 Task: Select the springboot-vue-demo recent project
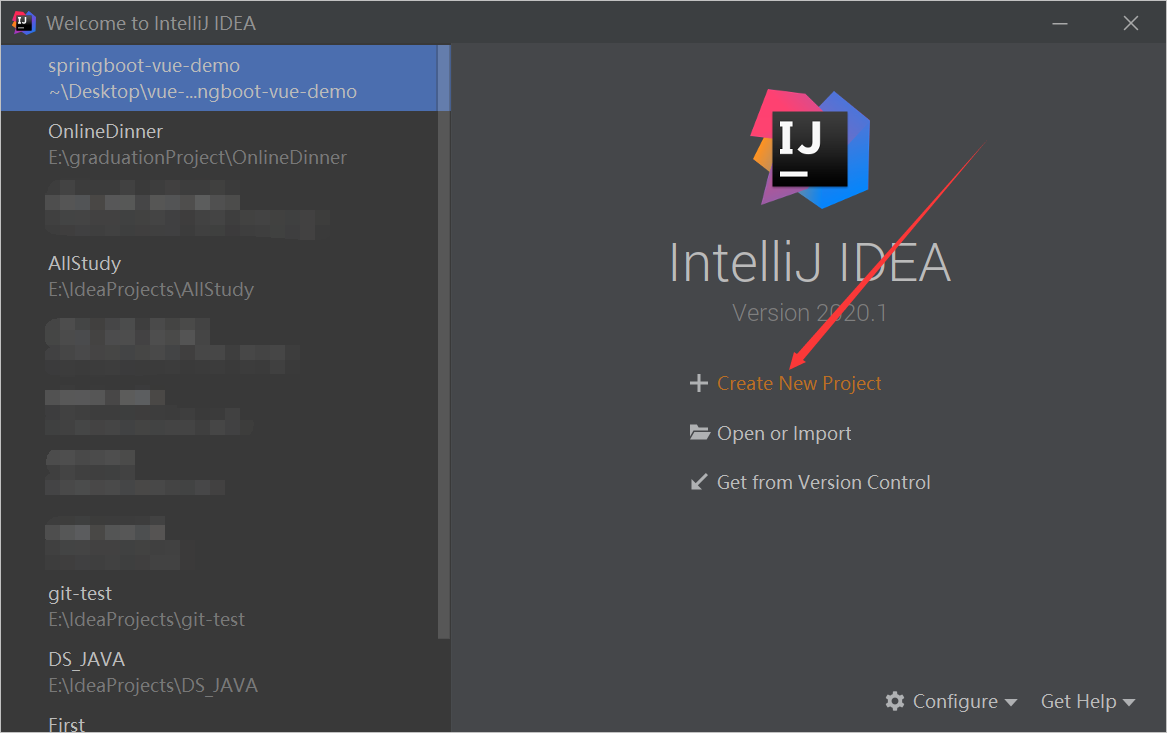point(200,77)
